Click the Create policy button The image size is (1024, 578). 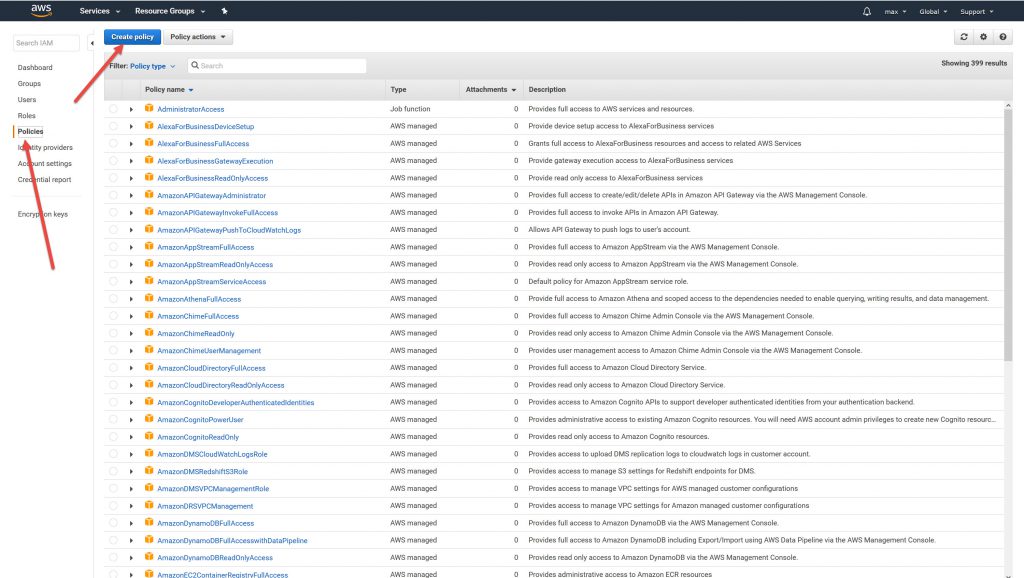[x=132, y=37]
